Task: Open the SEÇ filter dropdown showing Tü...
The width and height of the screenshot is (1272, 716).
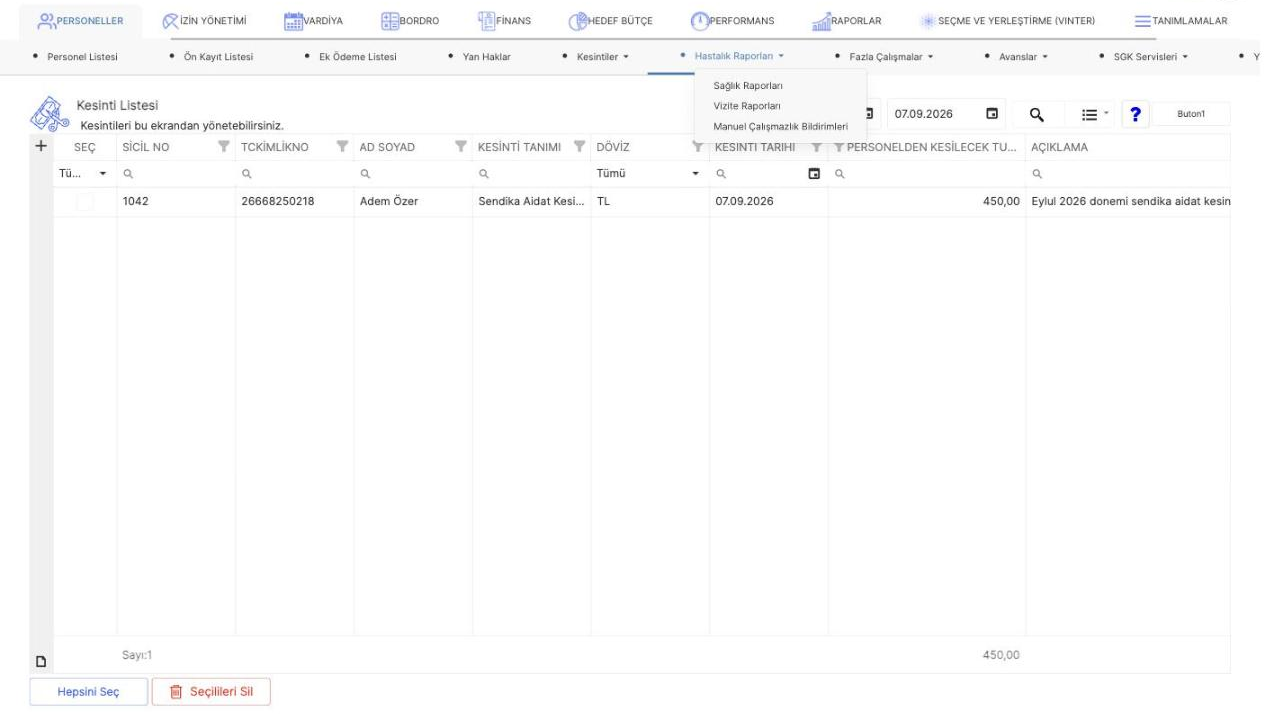Action: (x=103, y=174)
